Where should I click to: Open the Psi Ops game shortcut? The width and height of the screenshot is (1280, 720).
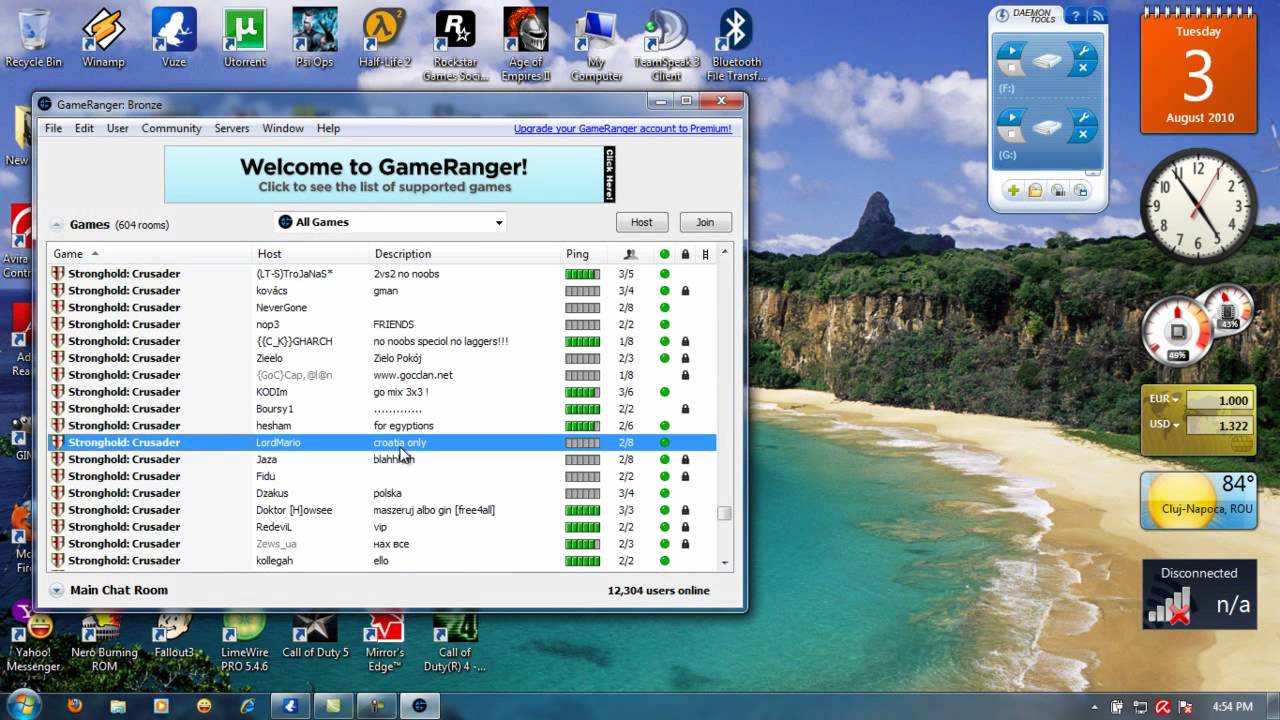click(x=314, y=38)
